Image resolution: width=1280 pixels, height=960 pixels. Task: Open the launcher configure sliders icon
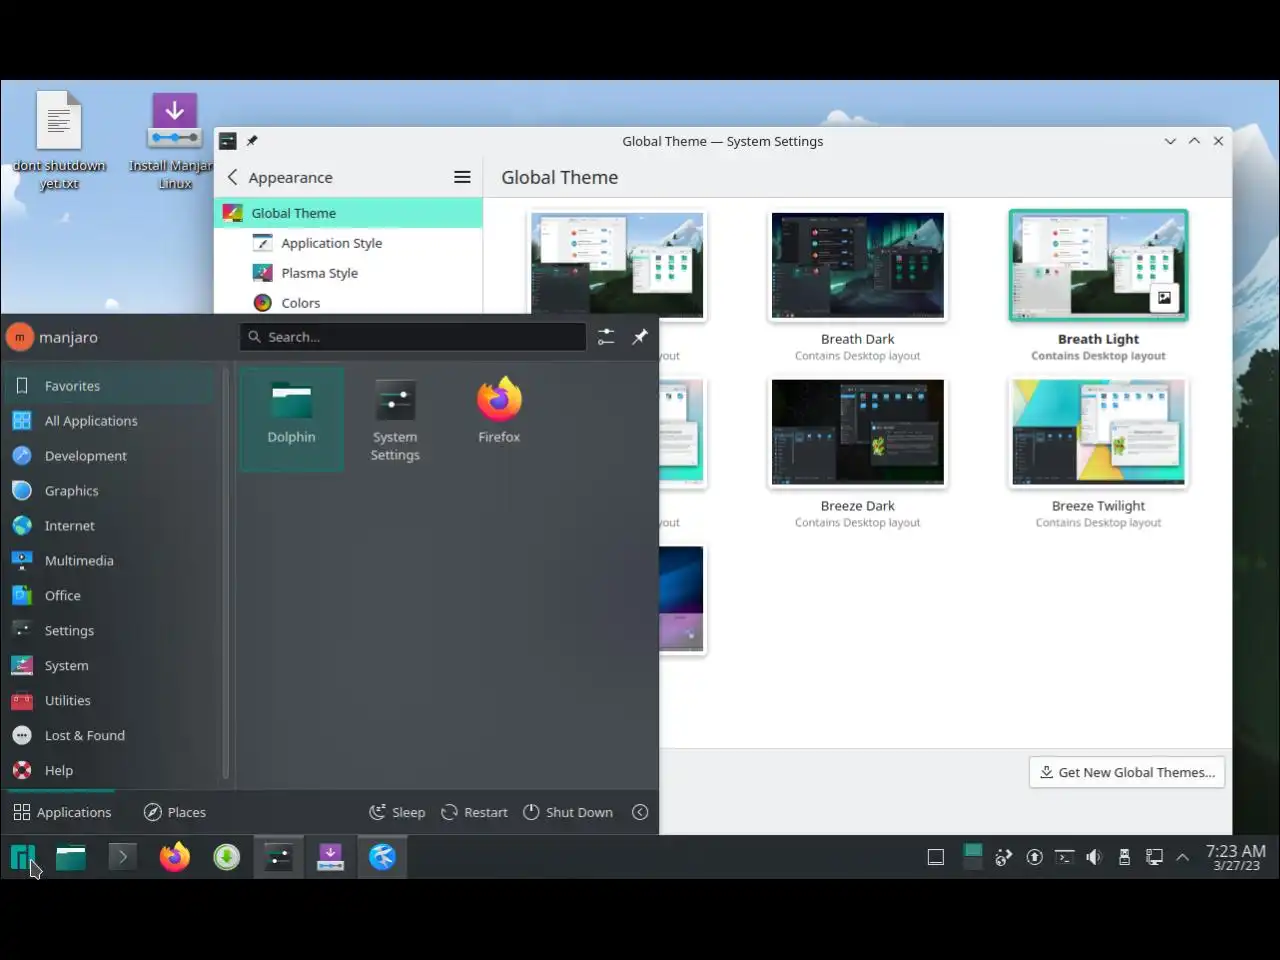(606, 337)
